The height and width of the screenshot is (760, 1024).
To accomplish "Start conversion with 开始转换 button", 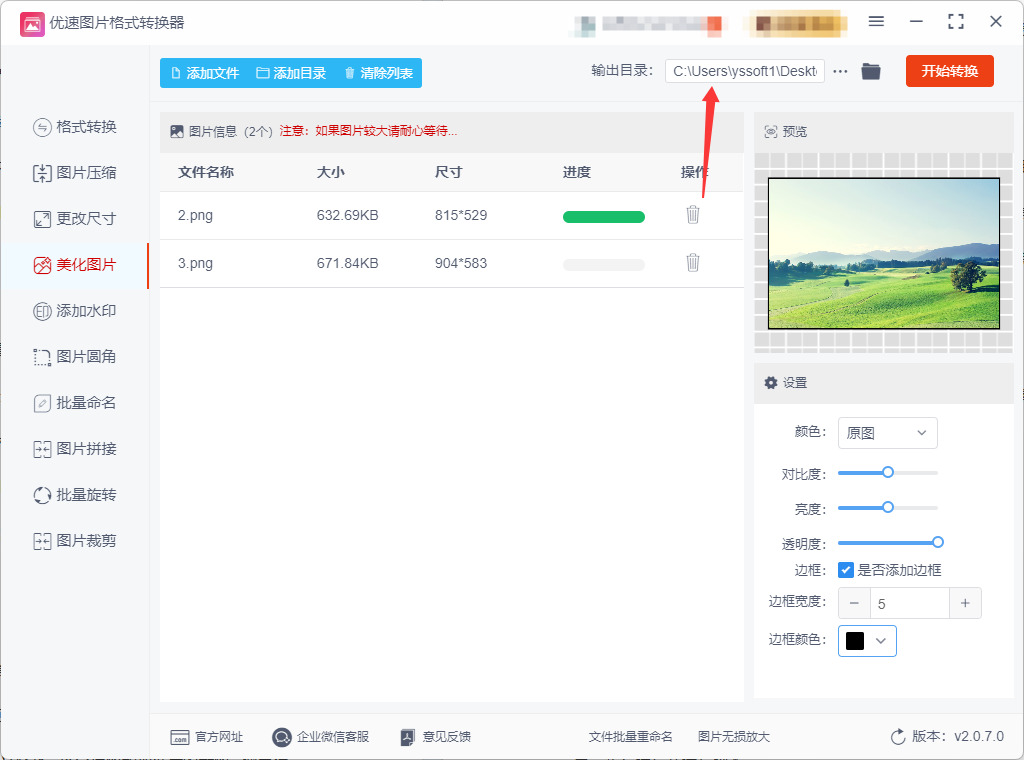I will pos(950,71).
